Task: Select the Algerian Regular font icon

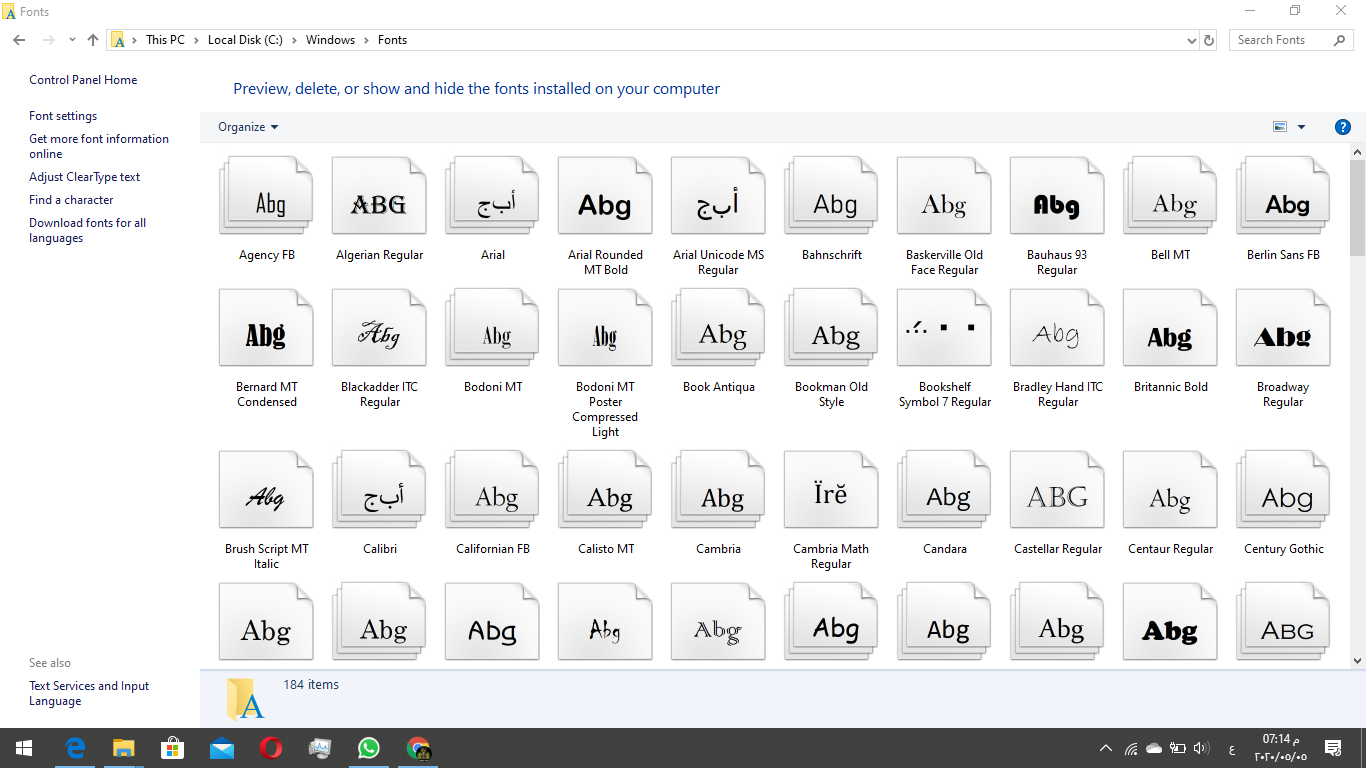Action: [x=380, y=197]
